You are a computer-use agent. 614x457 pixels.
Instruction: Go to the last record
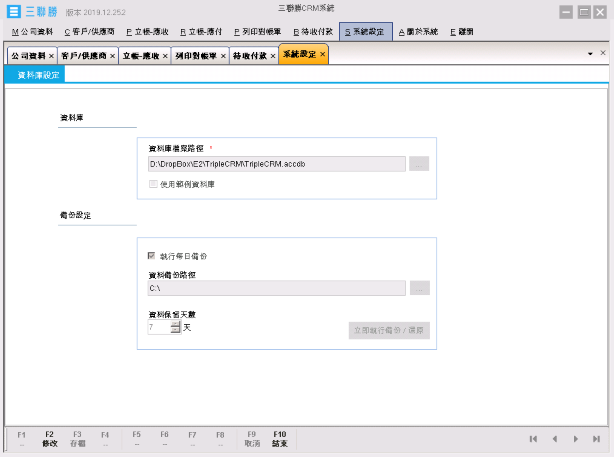(596, 439)
